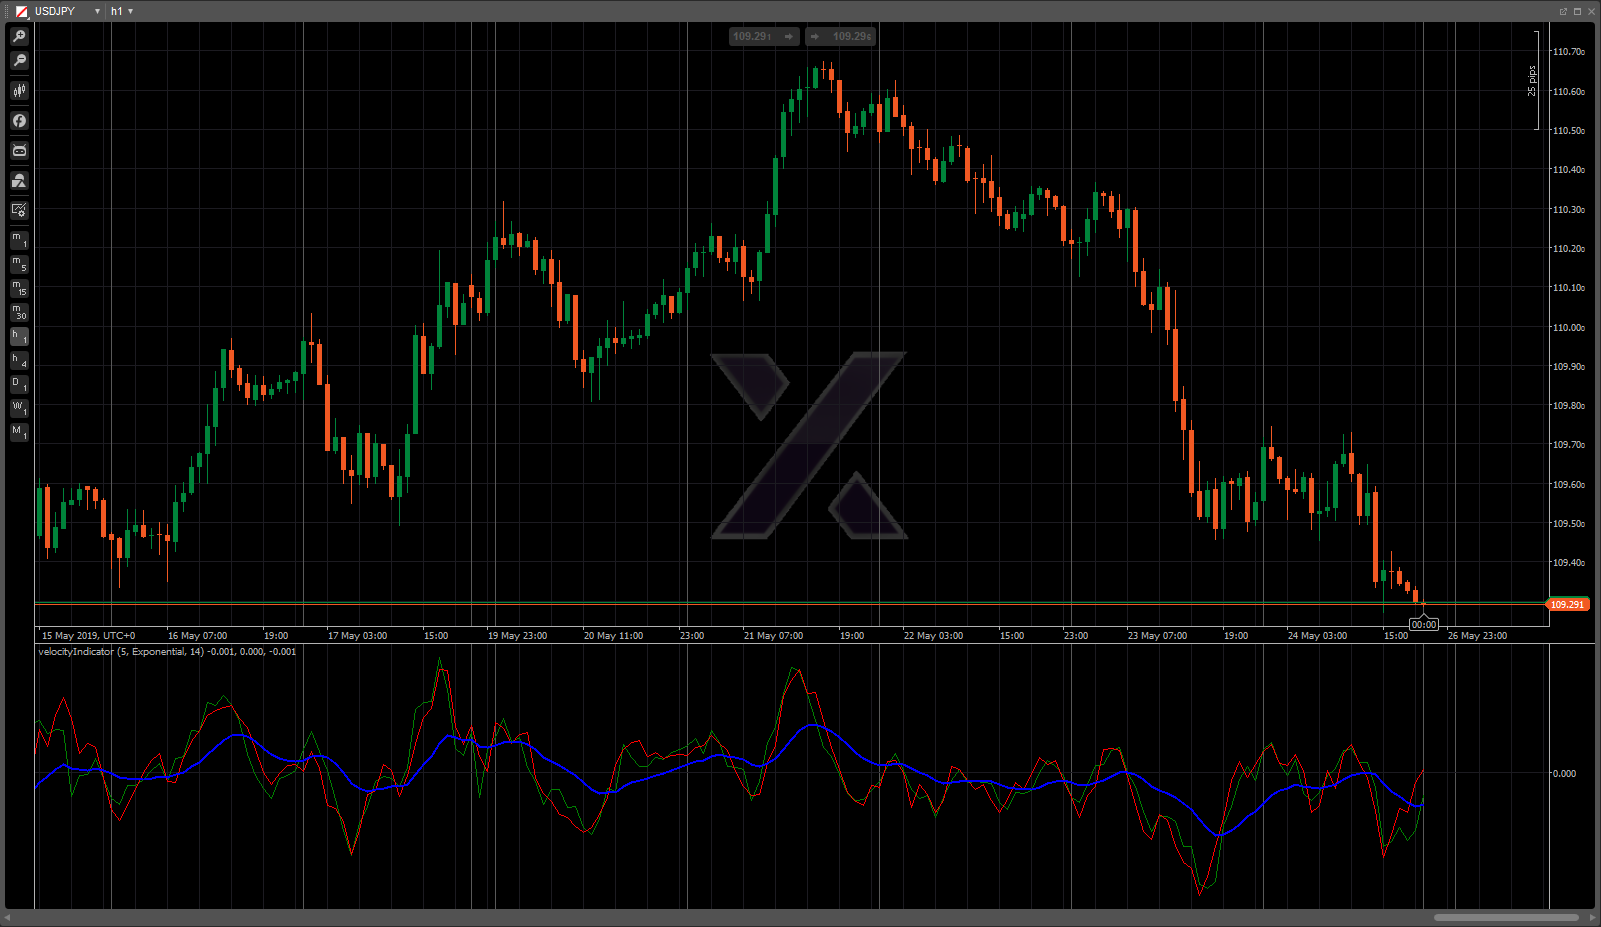Open chart settings gear icon
The width and height of the screenshot is (1601, 927).
tap(19, 210)
